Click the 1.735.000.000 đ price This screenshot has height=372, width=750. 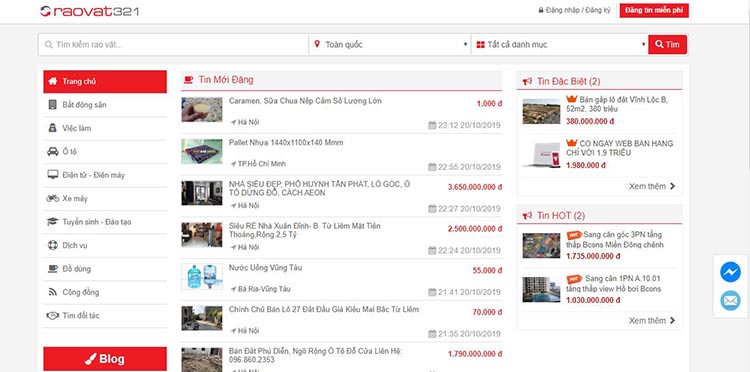pos(593,256)
